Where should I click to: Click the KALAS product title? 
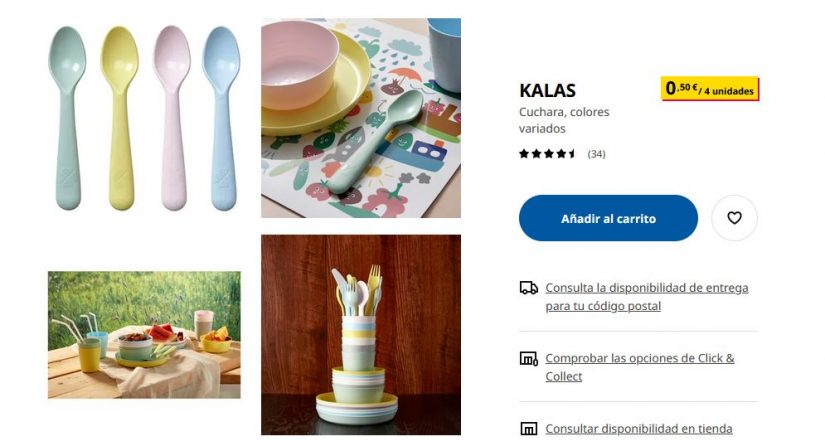coord(547,90)
